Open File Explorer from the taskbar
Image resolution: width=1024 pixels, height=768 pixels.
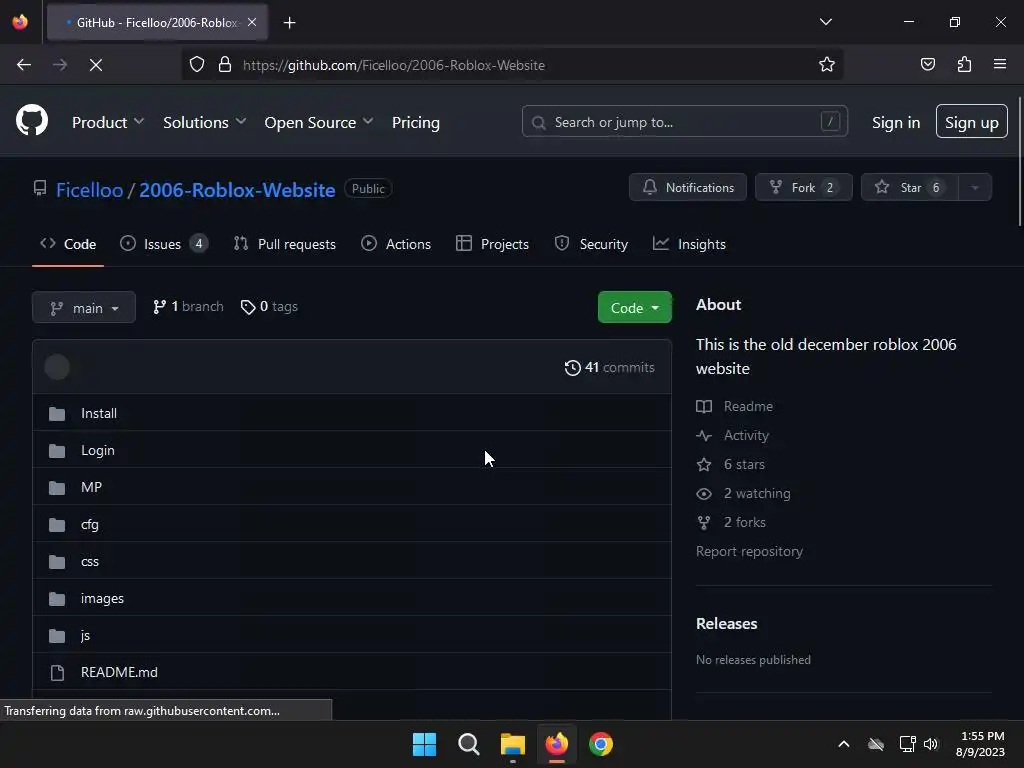click(513, 744)
